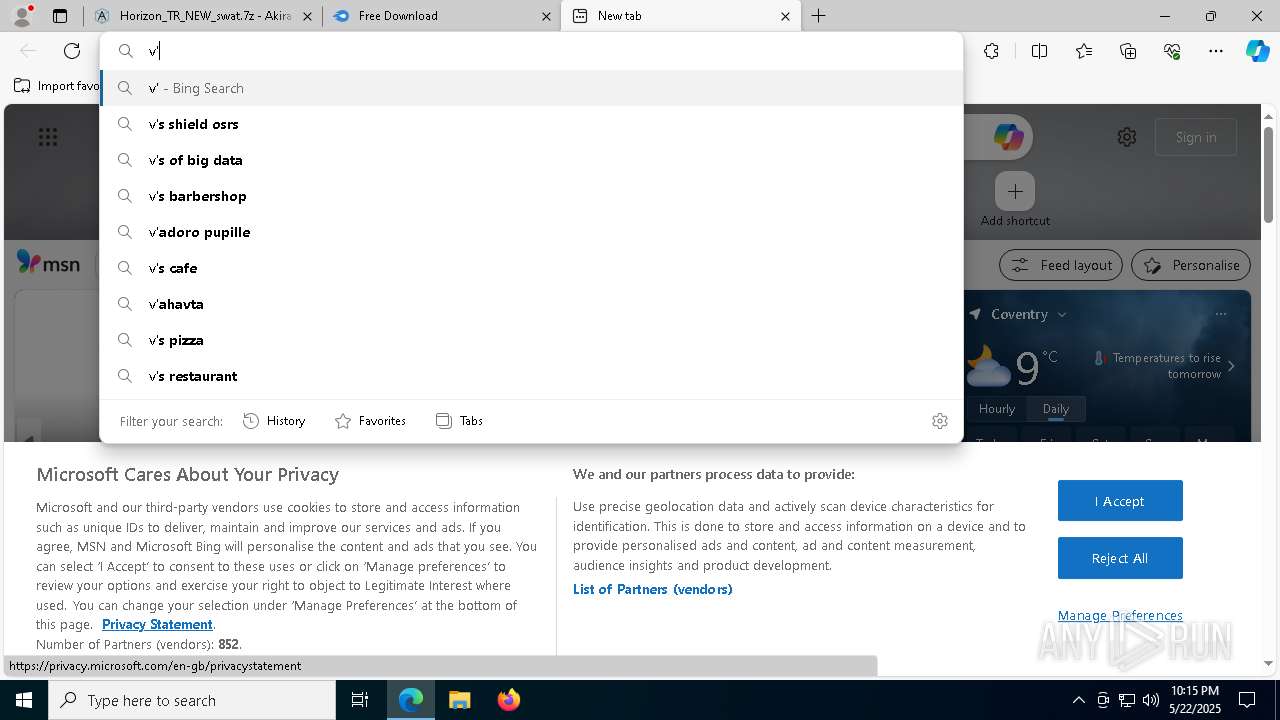
Task: Open the Extensions puzzle icon
Action: click(x=991, y=51)
